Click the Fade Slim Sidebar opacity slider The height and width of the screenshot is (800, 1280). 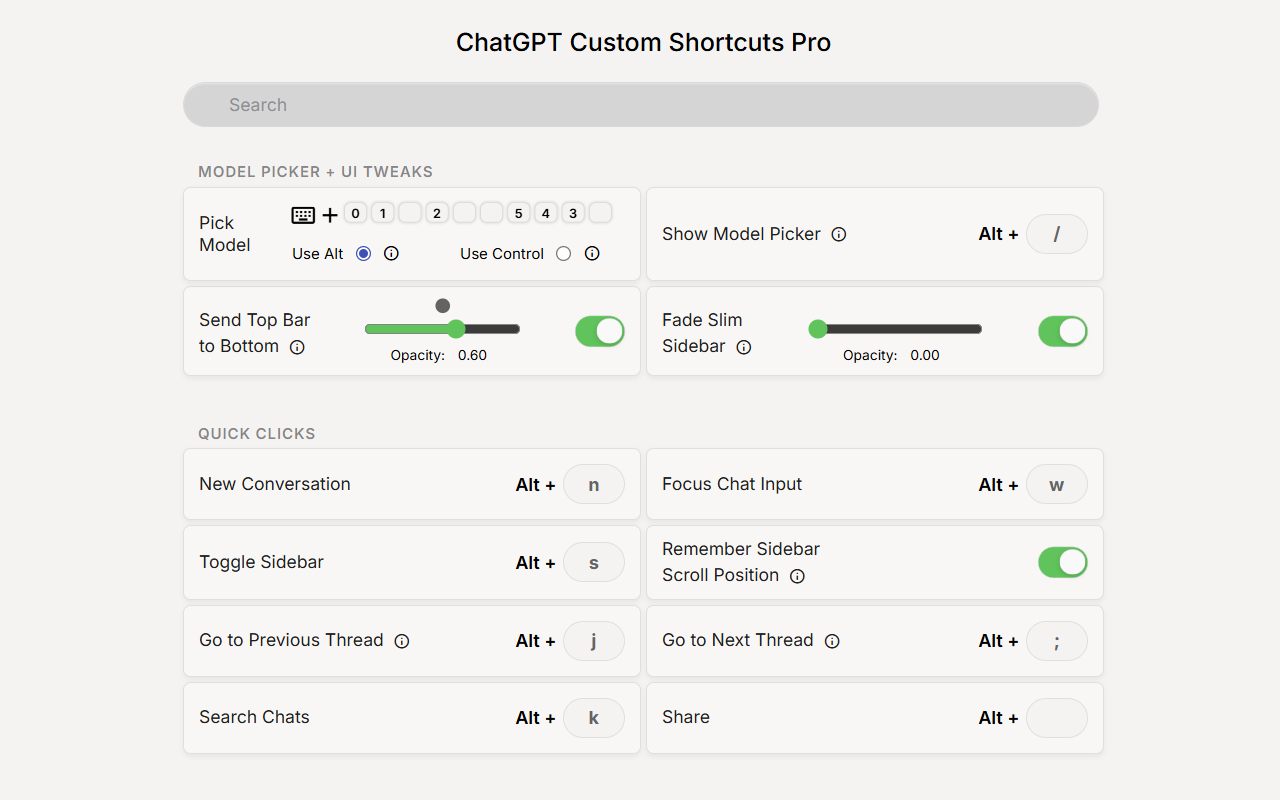(896, 329)
